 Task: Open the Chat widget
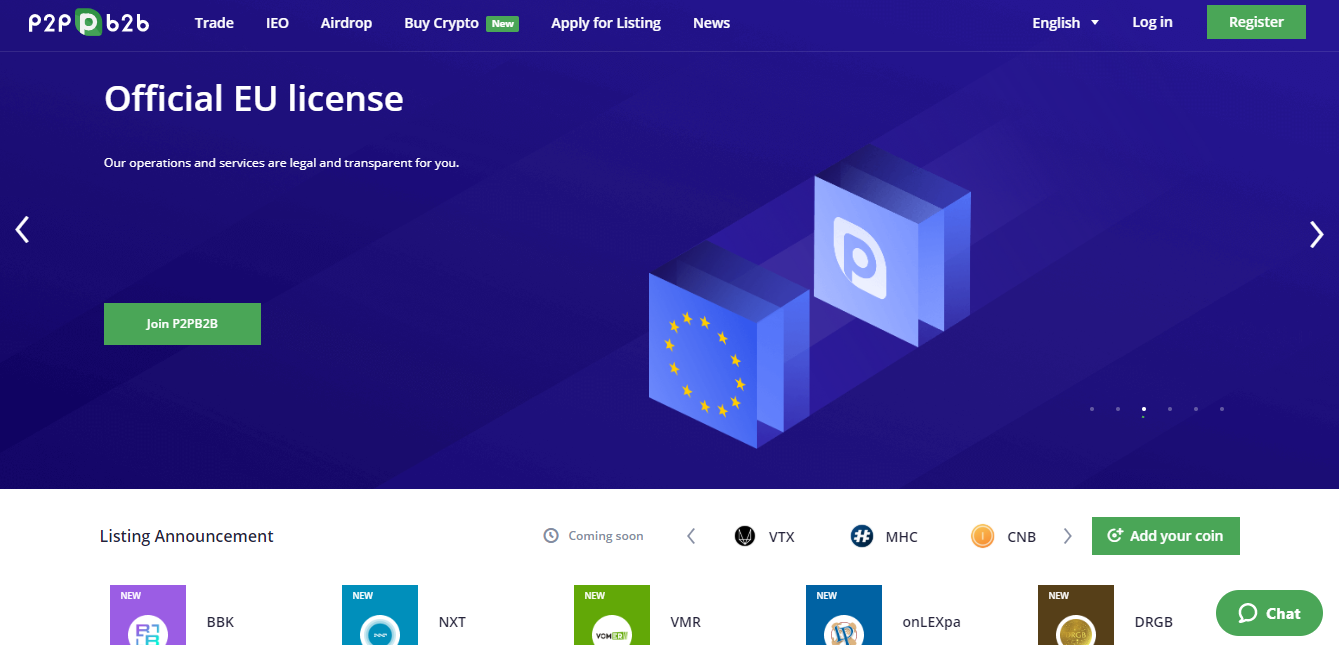pos(1269,613)
